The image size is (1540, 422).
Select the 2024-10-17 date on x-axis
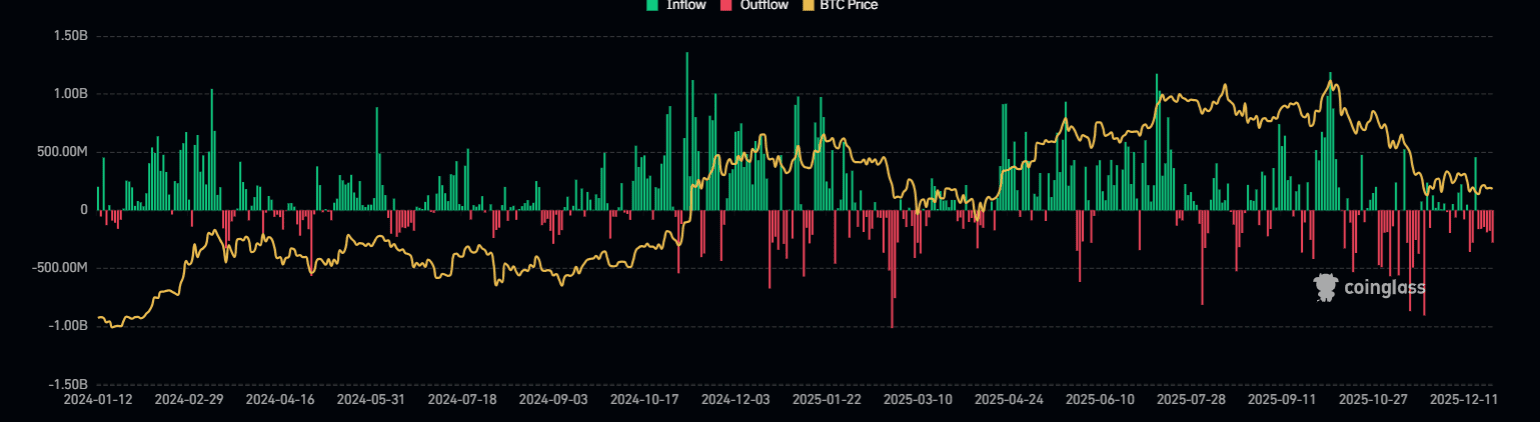click(644, 399)
